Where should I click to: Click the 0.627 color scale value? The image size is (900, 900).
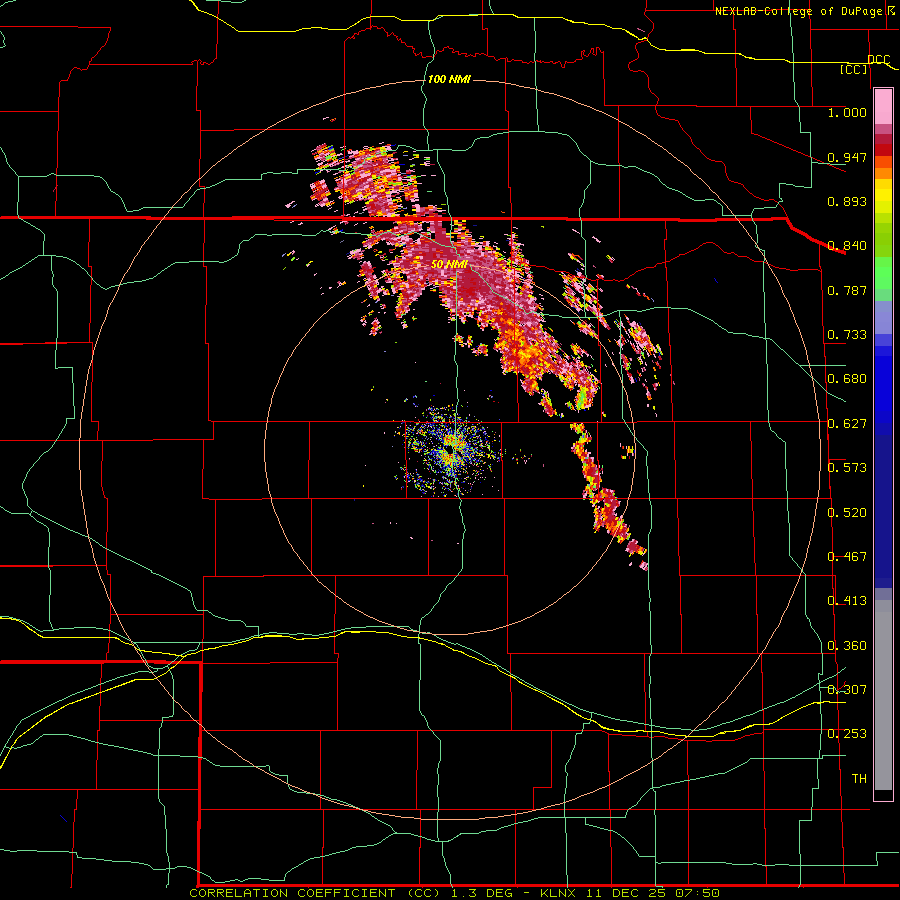847,424
